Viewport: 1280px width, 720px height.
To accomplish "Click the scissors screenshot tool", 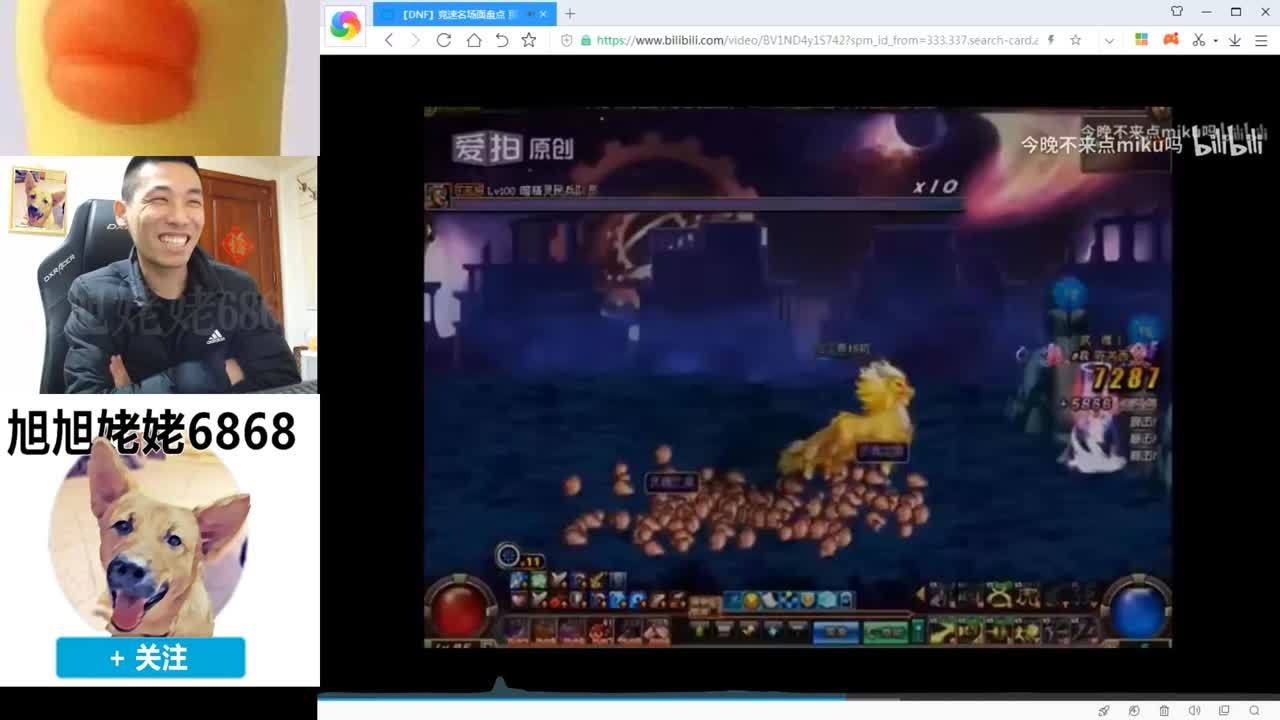I will coord(1199,40).
